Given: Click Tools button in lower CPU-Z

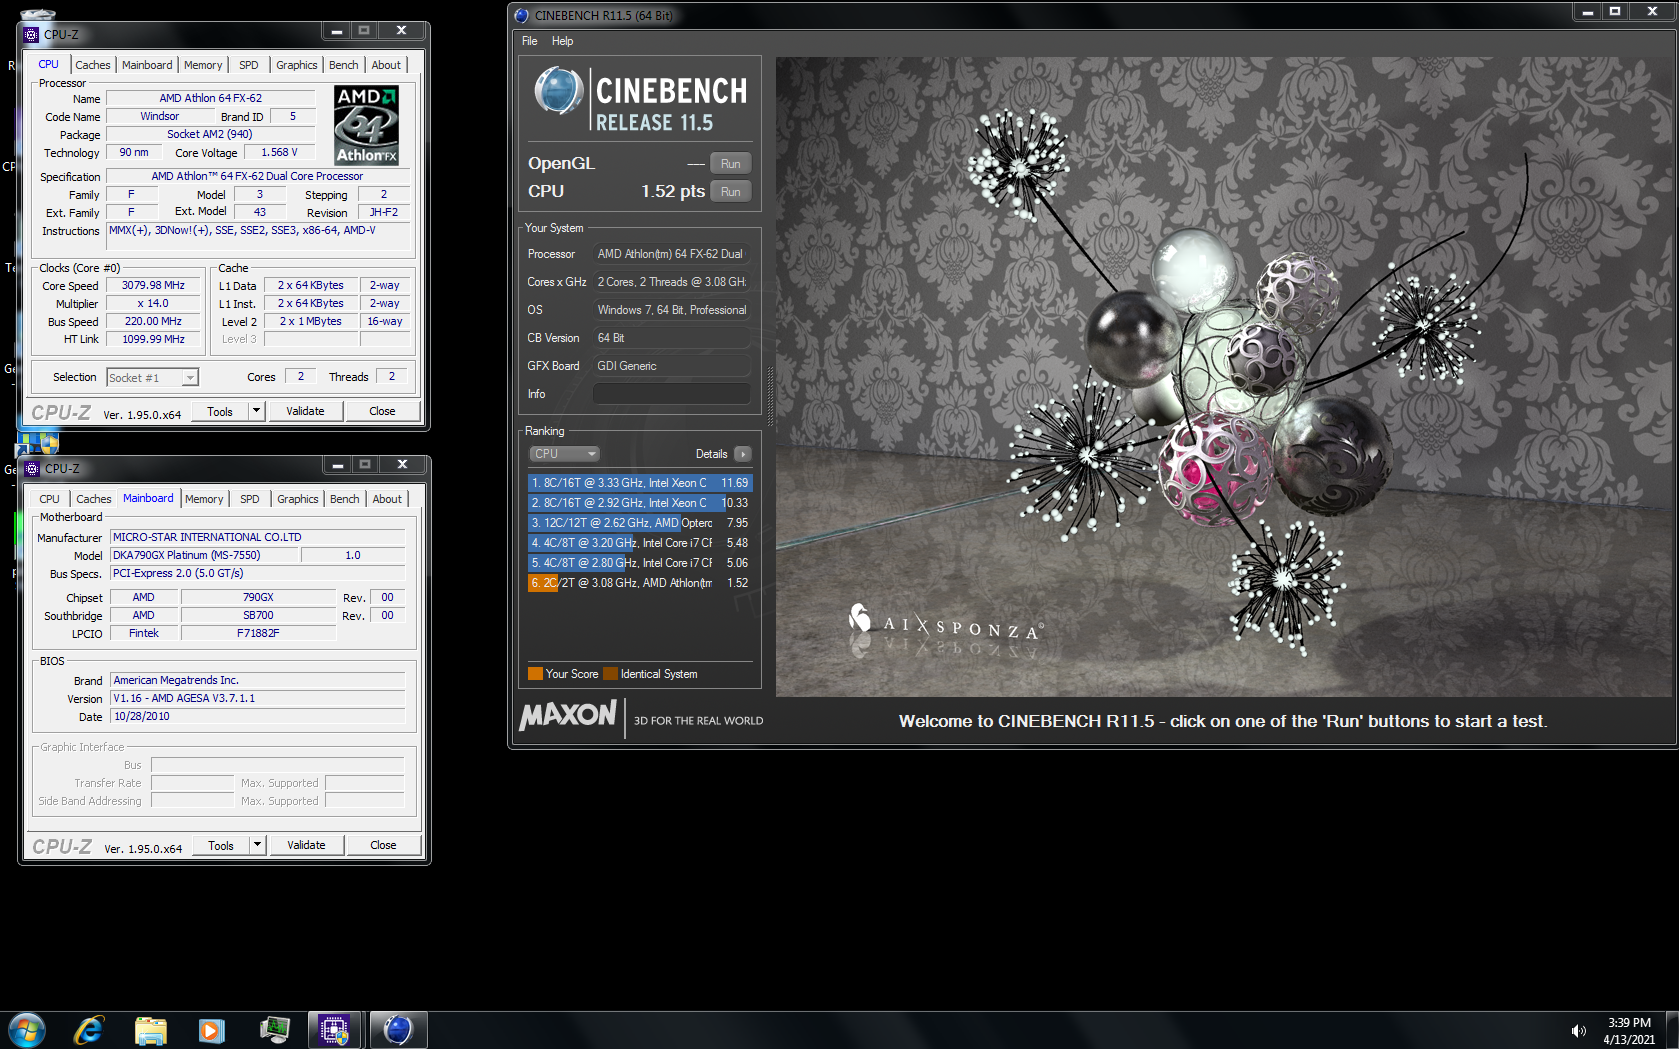Looking at the screenshot, I should pos(221,845).
